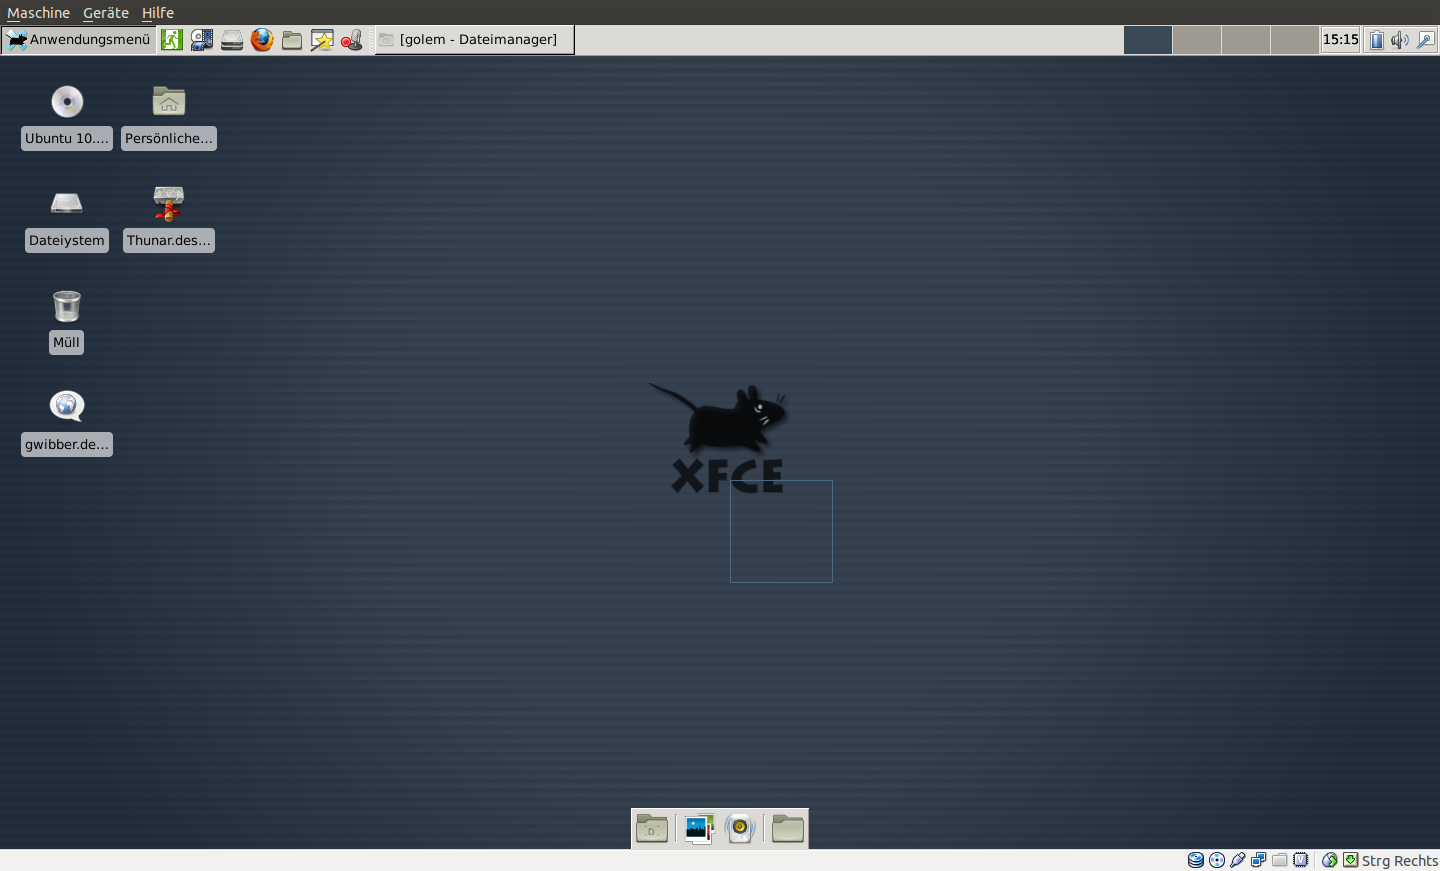The height and width of the screenshot is (871, 1440).
Task: Switch to the second workspace in the pager
Action: (1197, 40)
